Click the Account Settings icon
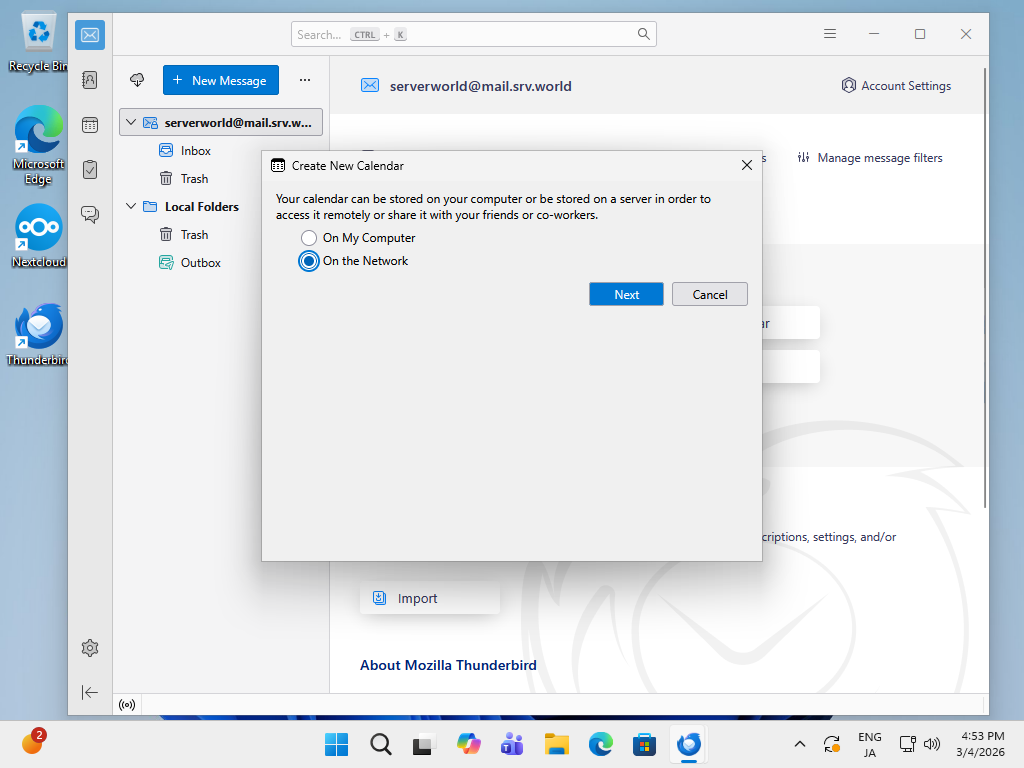Screen dimensions: 1024x768 848,86
